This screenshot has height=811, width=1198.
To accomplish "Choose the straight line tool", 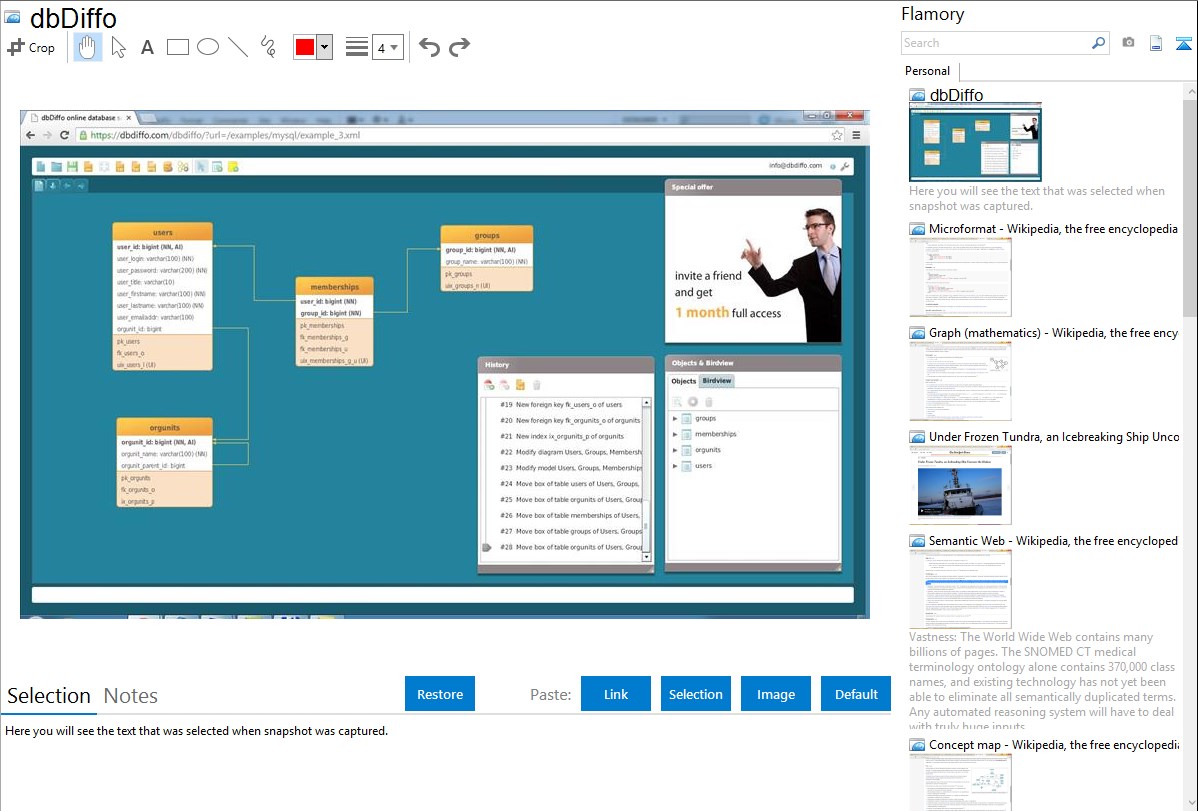I will [x=238, y=47].
